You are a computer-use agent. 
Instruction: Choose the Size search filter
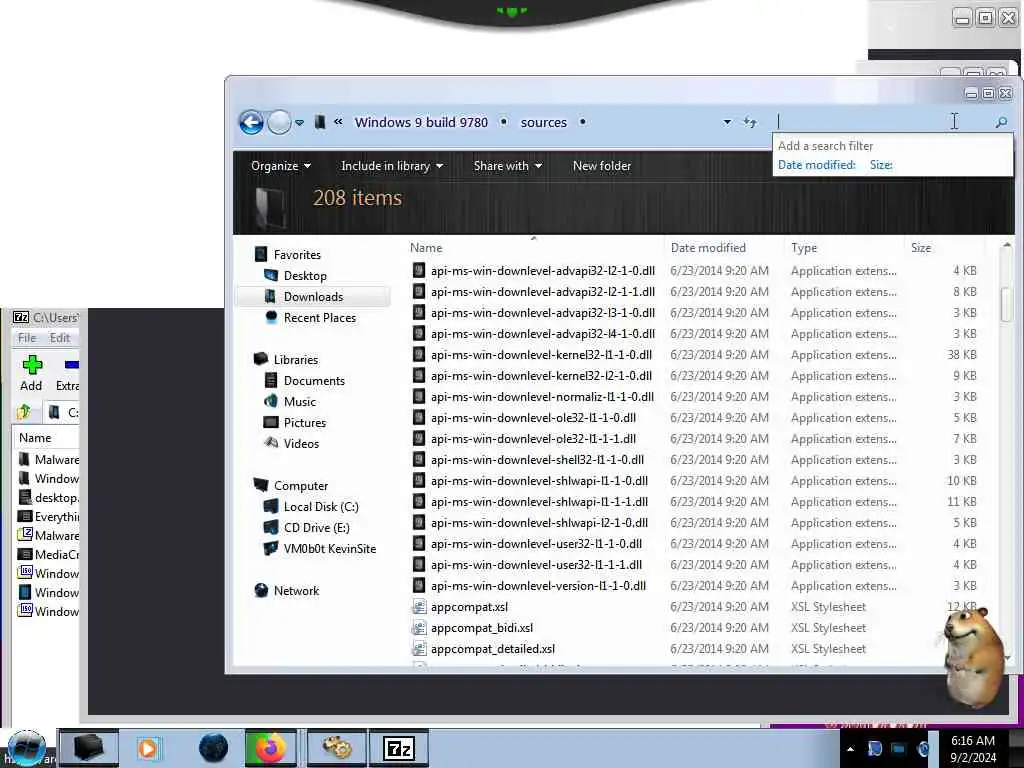point(881,165)
